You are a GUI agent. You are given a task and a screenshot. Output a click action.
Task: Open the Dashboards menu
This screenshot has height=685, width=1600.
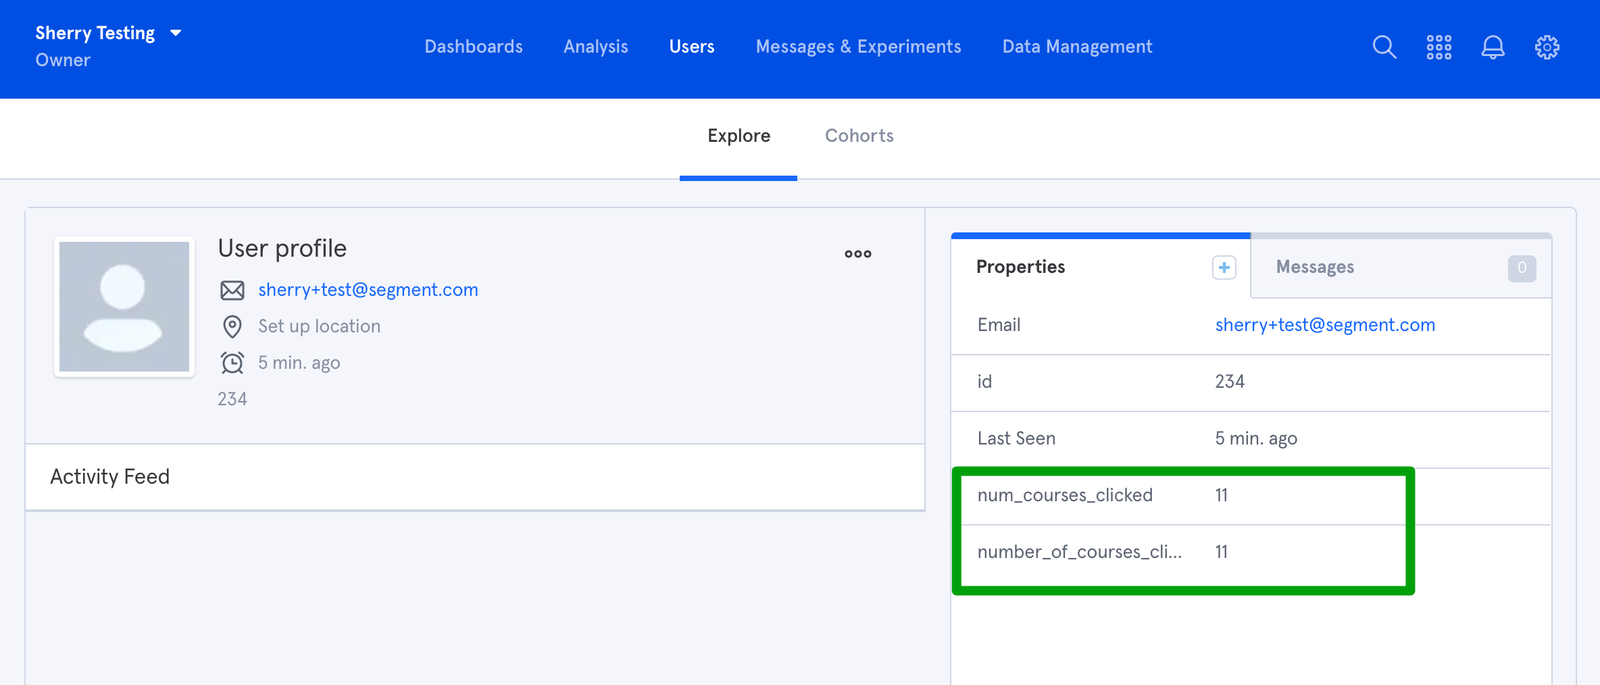pyautogui.click(x=473, y=47)
